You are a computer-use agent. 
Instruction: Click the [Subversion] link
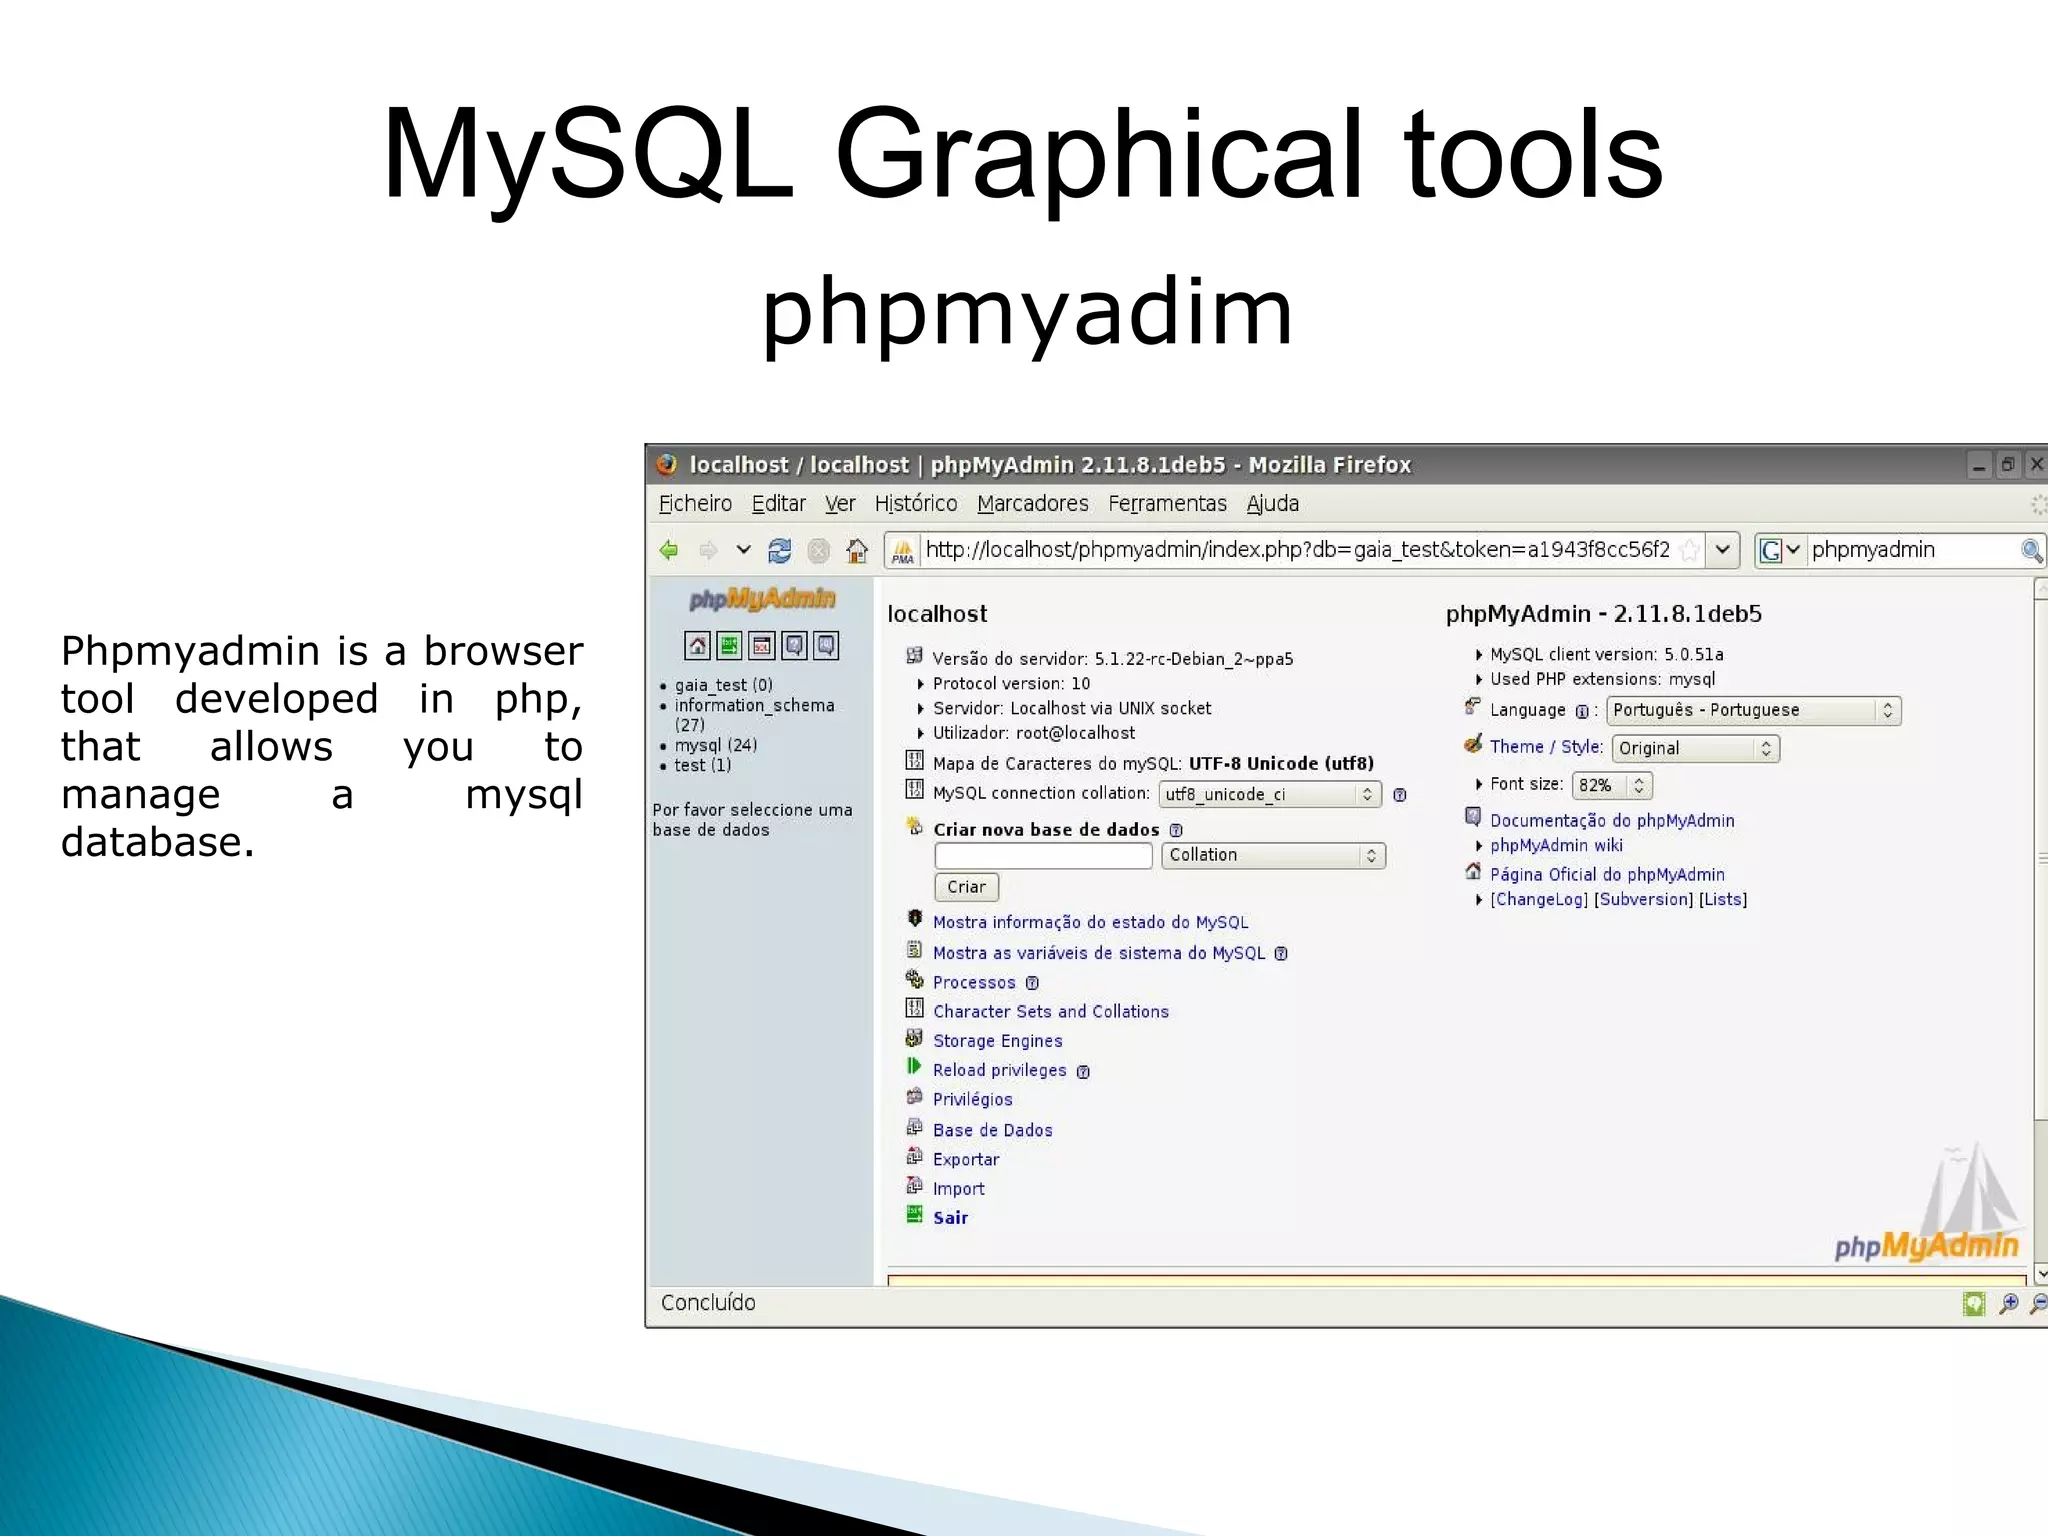pos(1644,899)
